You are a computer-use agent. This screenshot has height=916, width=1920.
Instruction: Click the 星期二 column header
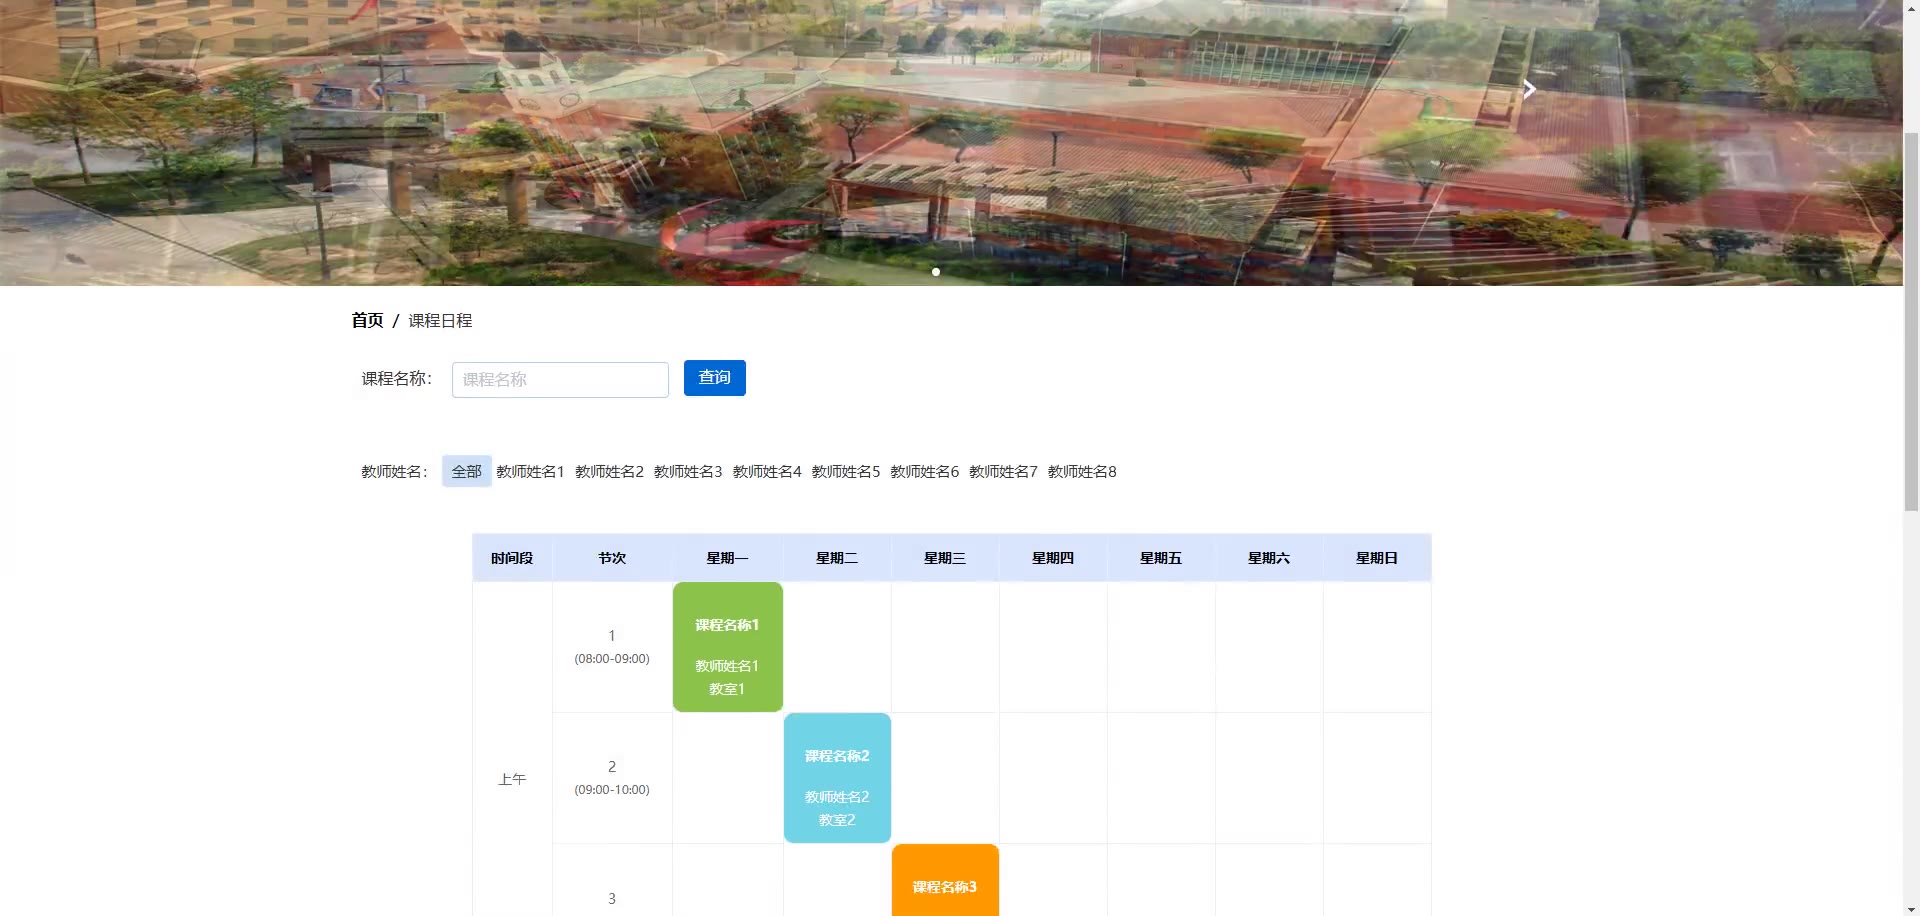tap(837, 558)
